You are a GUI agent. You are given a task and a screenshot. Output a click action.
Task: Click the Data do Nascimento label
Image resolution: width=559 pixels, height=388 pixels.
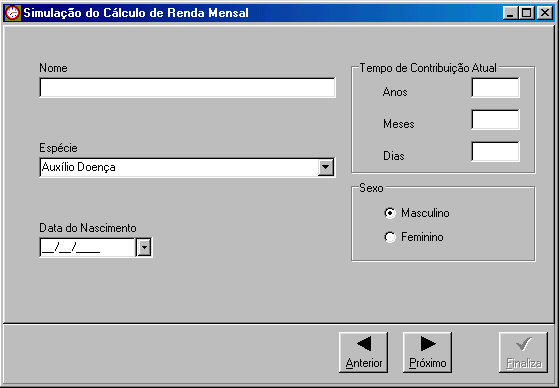tap(88, 228)
